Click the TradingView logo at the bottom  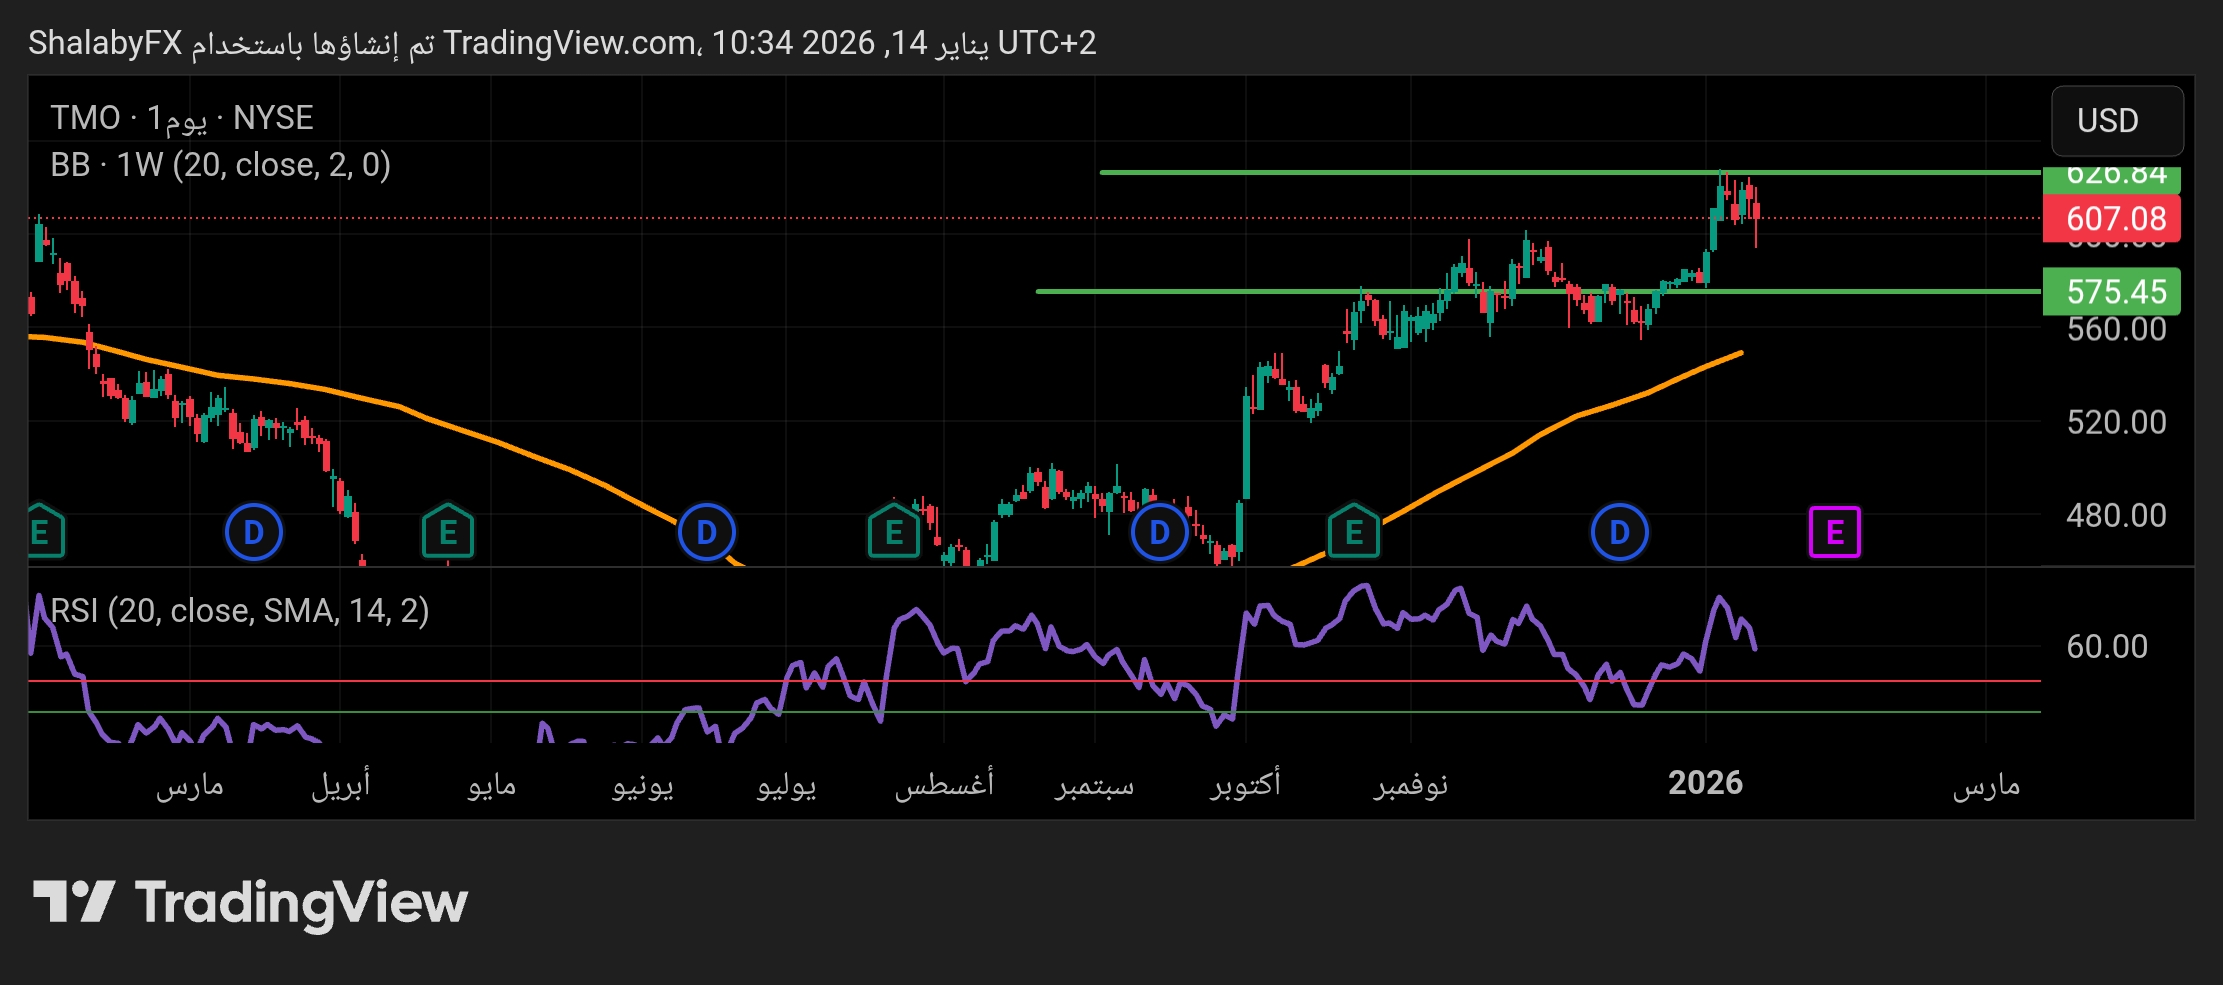(250, 902)
